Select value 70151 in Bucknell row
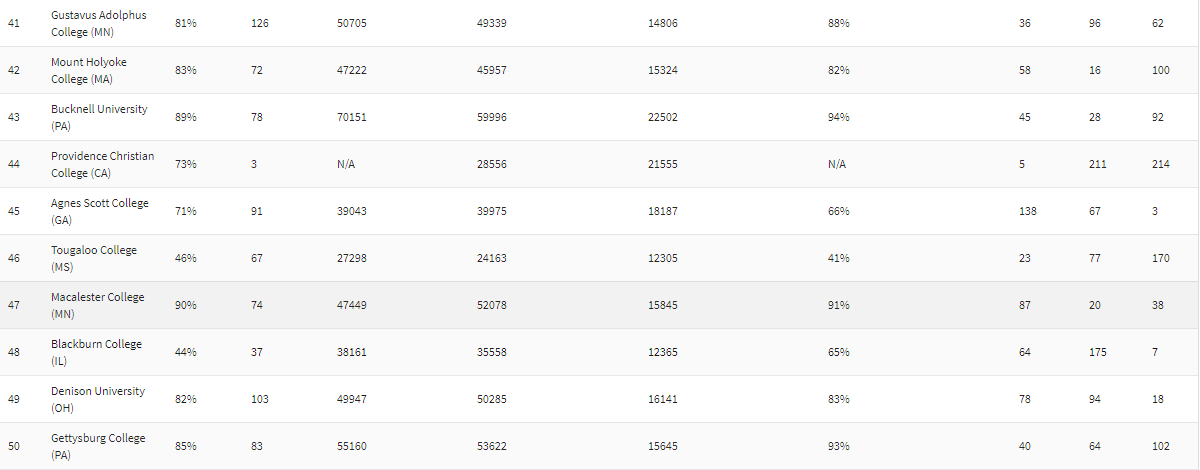 click(x=351, y=117)
